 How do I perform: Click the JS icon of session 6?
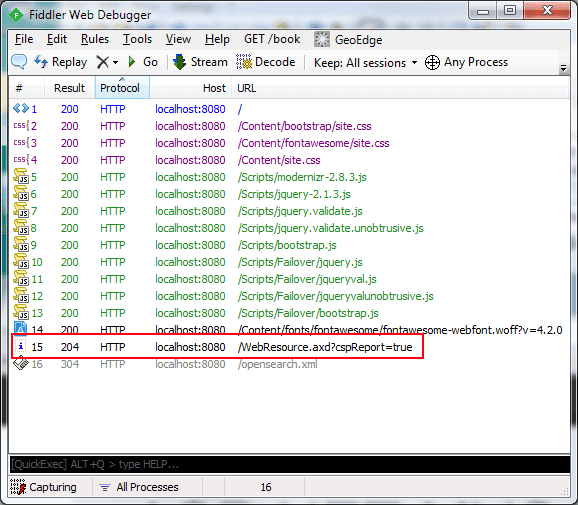coord(21,193)
